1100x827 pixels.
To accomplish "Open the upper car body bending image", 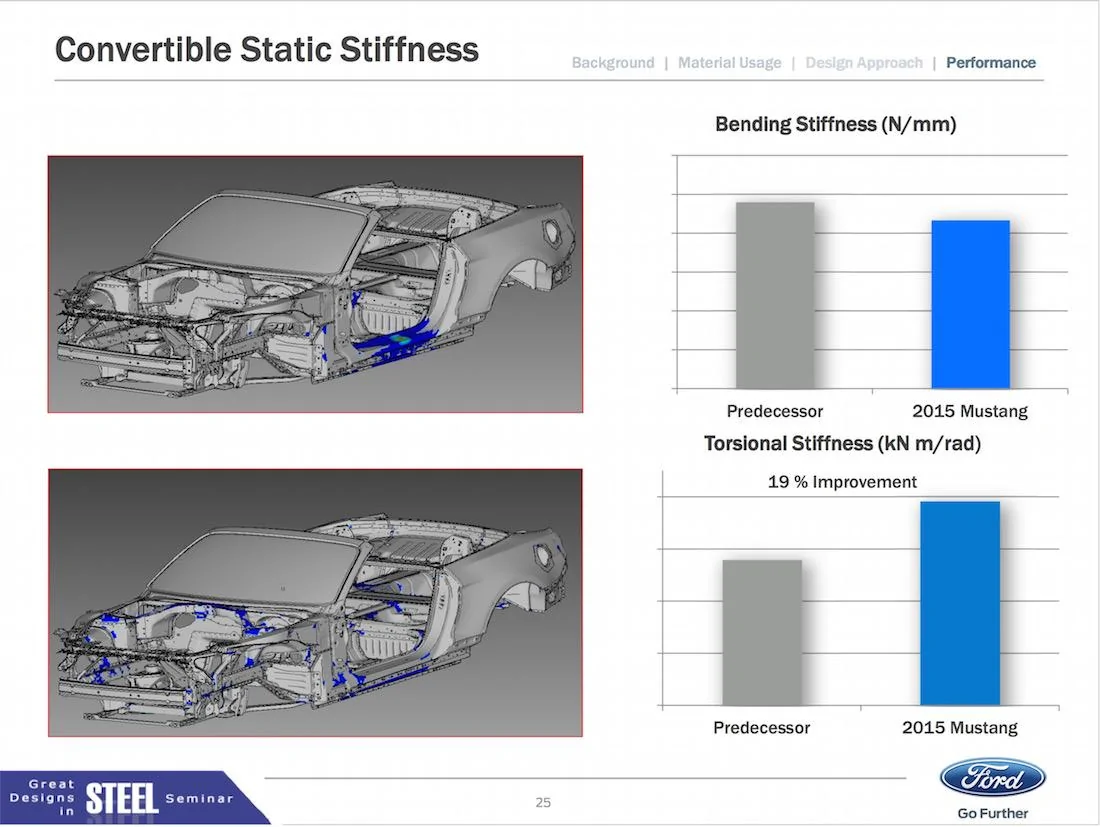I will [x=315, y=284].
